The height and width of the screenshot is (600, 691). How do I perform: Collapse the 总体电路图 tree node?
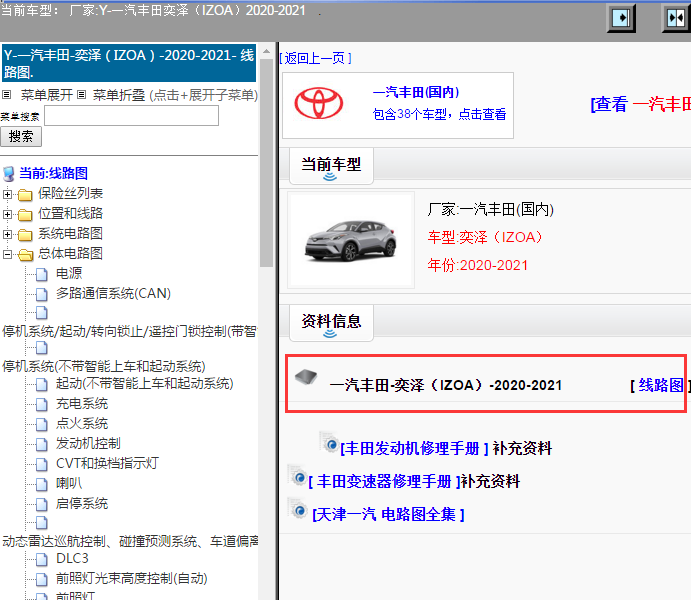7,255
